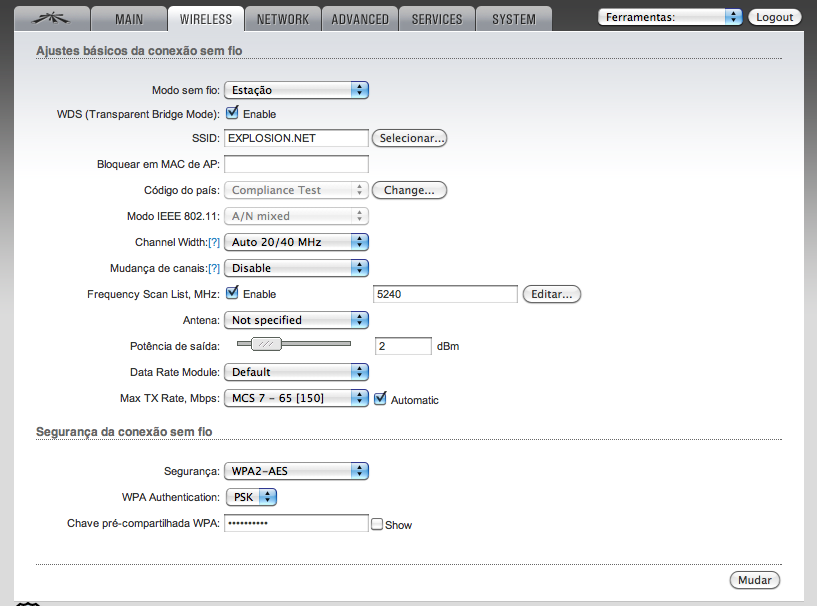This screenshot has height=606, width=817.
Task: Click the Potência de saída slider handle
Action: point(265,344)
